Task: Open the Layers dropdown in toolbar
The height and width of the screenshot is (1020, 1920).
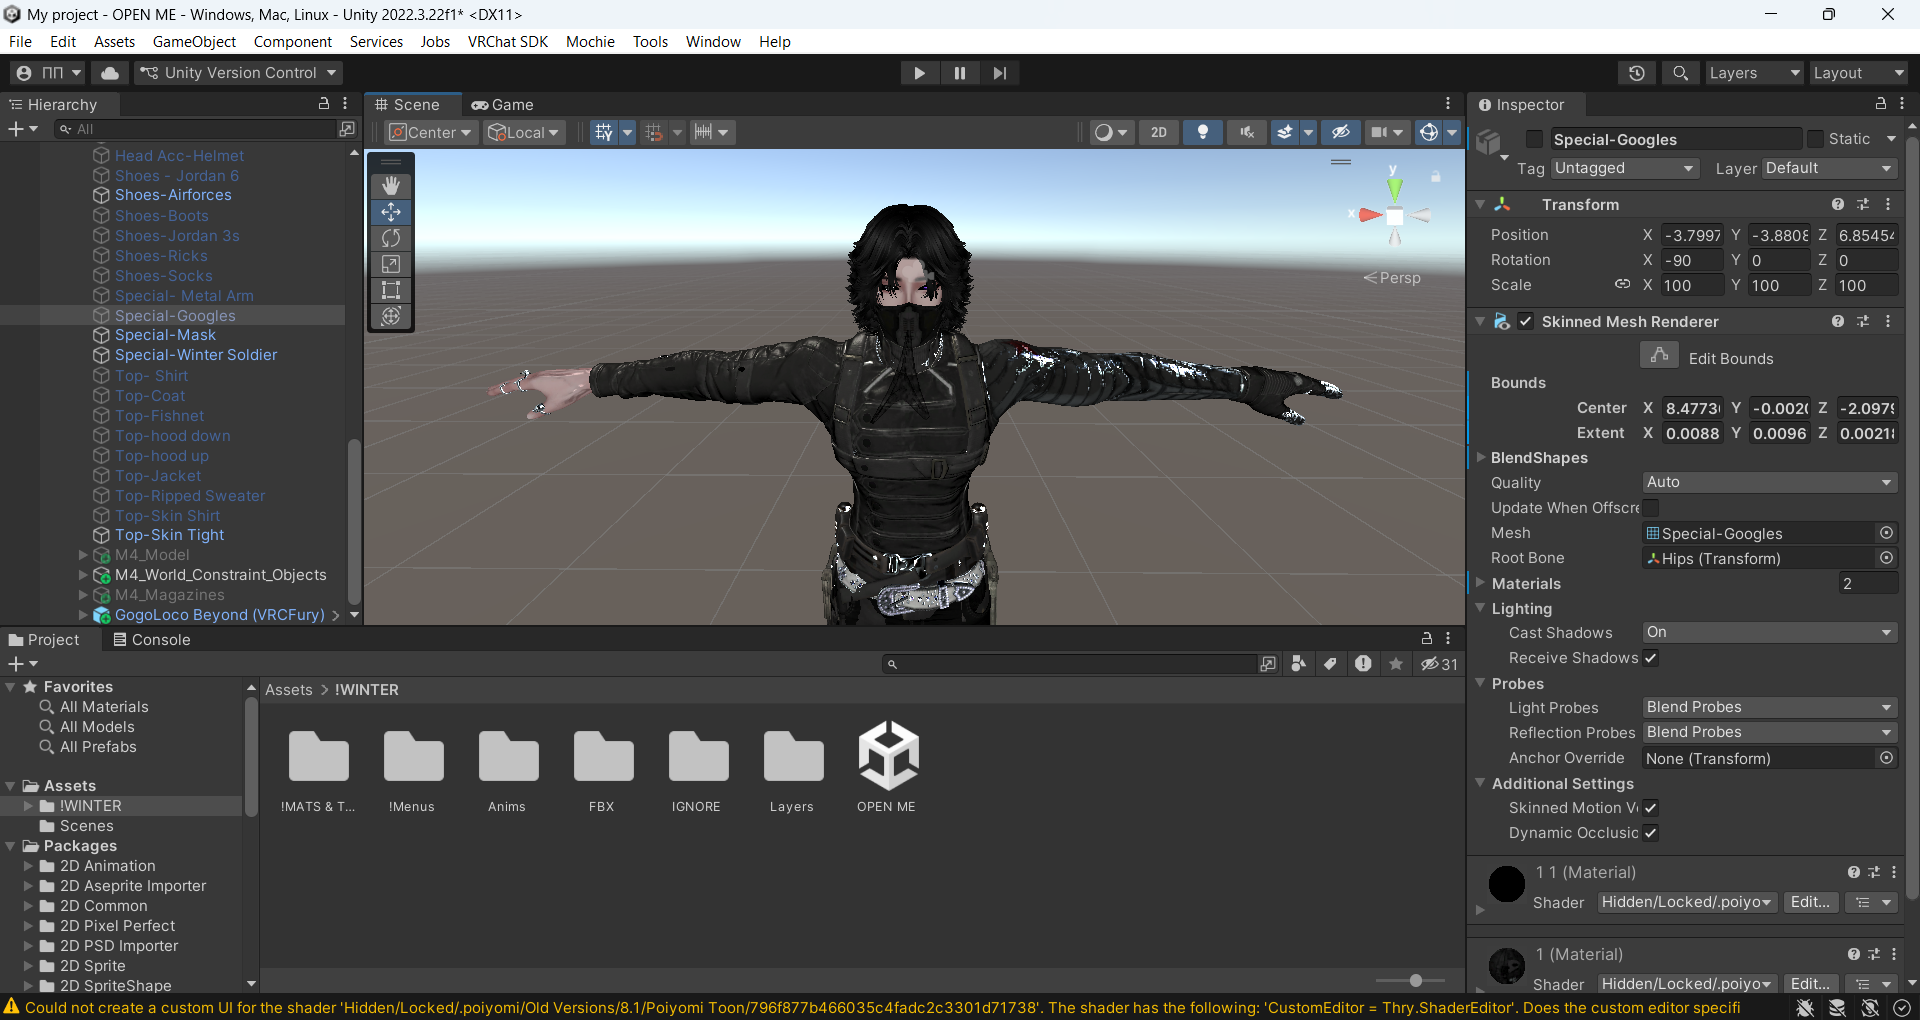Action: pyautogui.click(x=1753, y=73)
